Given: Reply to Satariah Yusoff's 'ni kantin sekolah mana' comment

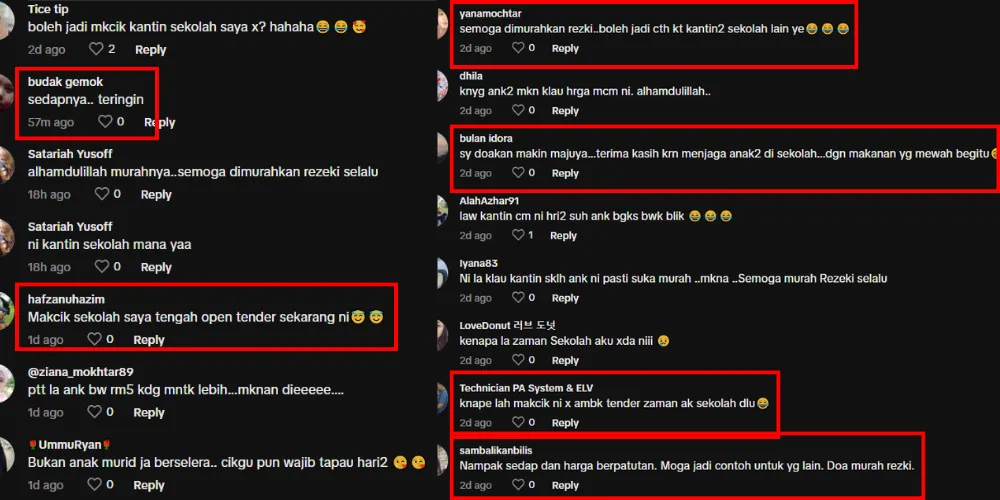Looking at the screenshot, I should 156,267.
